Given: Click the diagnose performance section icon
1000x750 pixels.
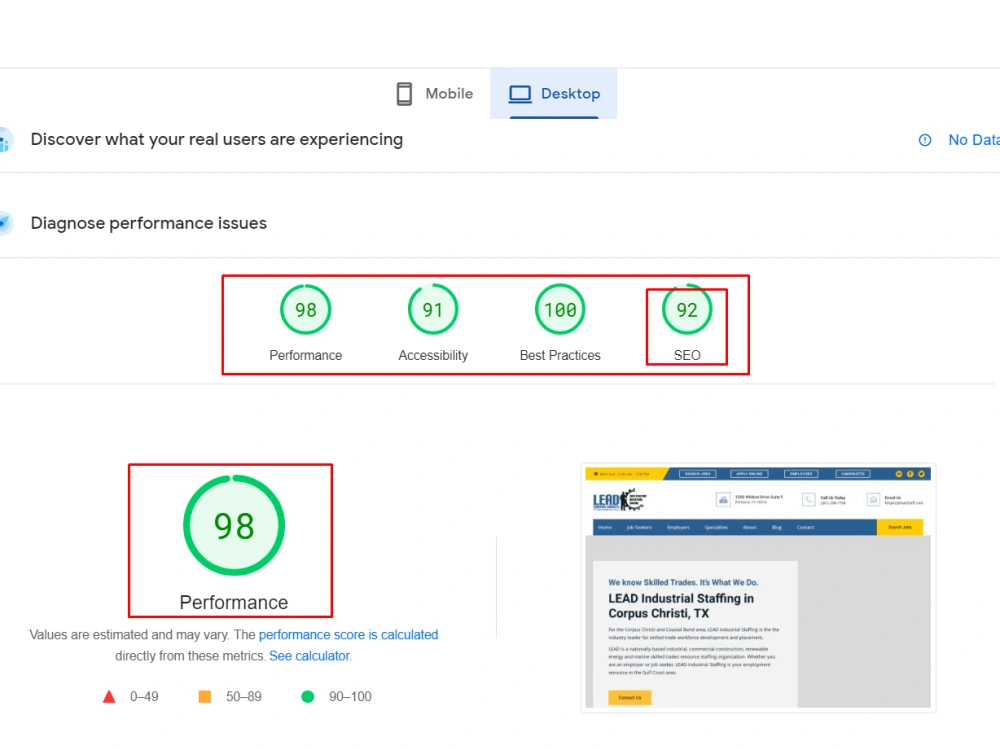Looking at the screenshot, I should click(5, 223).
